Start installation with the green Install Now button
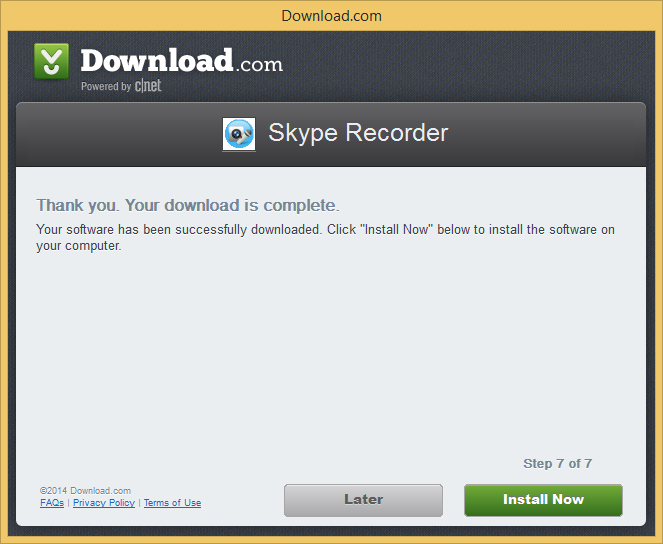 tap(543, 500)
